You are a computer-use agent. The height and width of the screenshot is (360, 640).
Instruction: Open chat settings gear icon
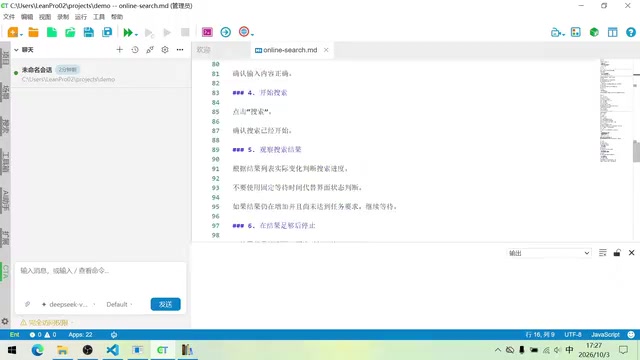click(x=165, y=49)
